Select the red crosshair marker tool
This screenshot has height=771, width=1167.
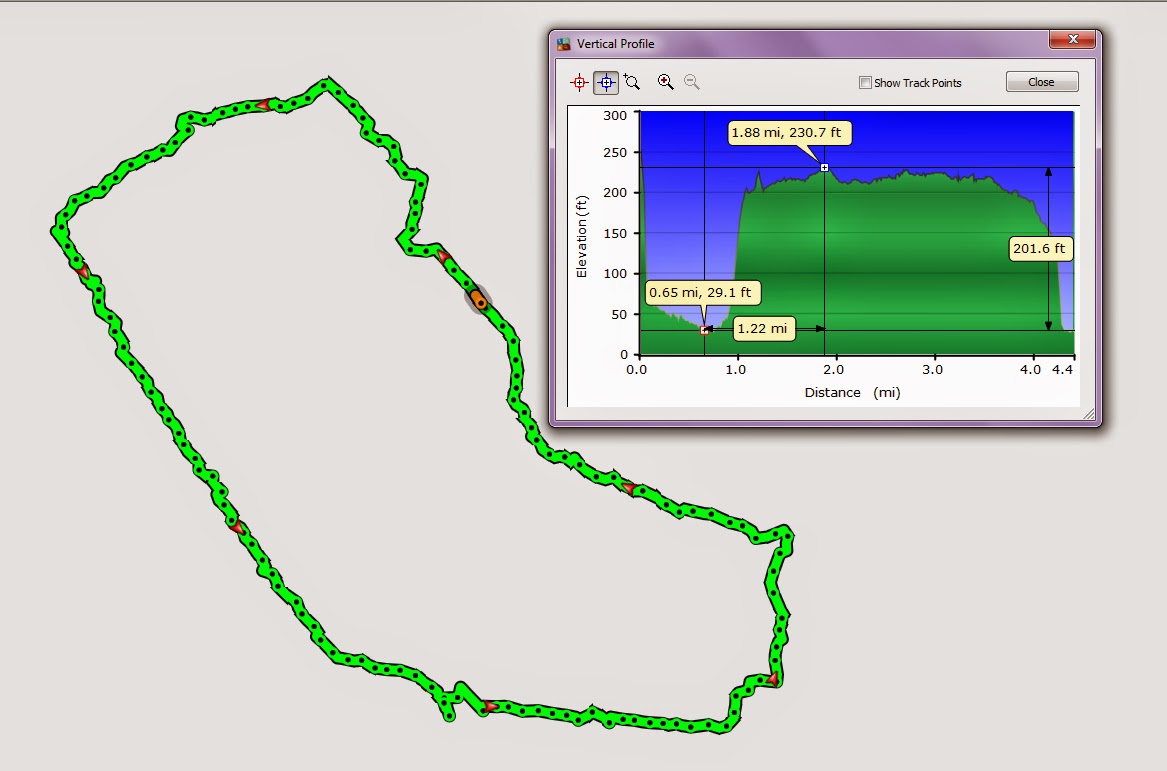click(579, 83)
